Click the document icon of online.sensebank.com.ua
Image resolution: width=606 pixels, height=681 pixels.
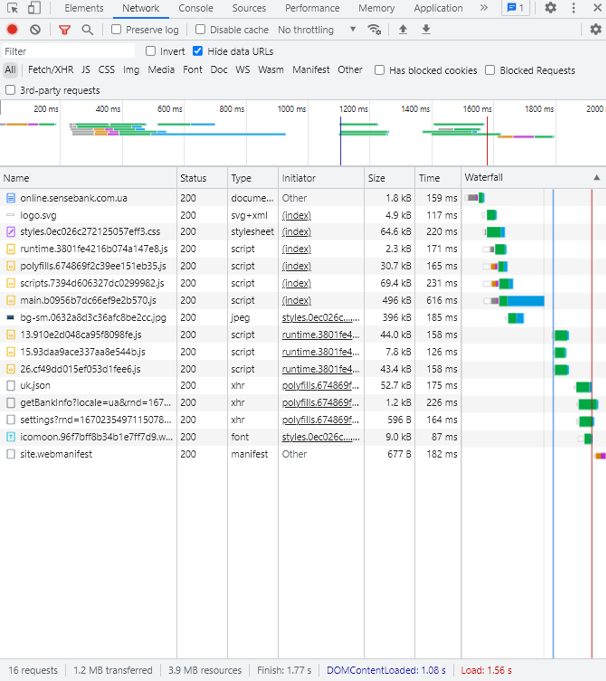point(11,198)
